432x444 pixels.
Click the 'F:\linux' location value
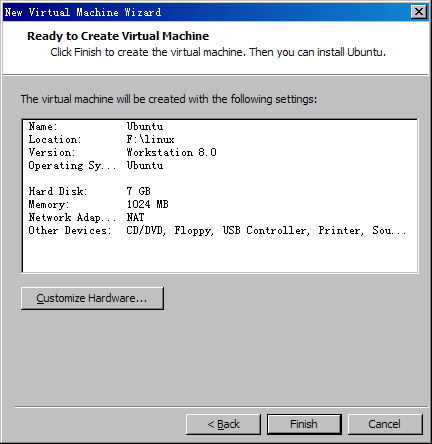[x=150, y=139]
